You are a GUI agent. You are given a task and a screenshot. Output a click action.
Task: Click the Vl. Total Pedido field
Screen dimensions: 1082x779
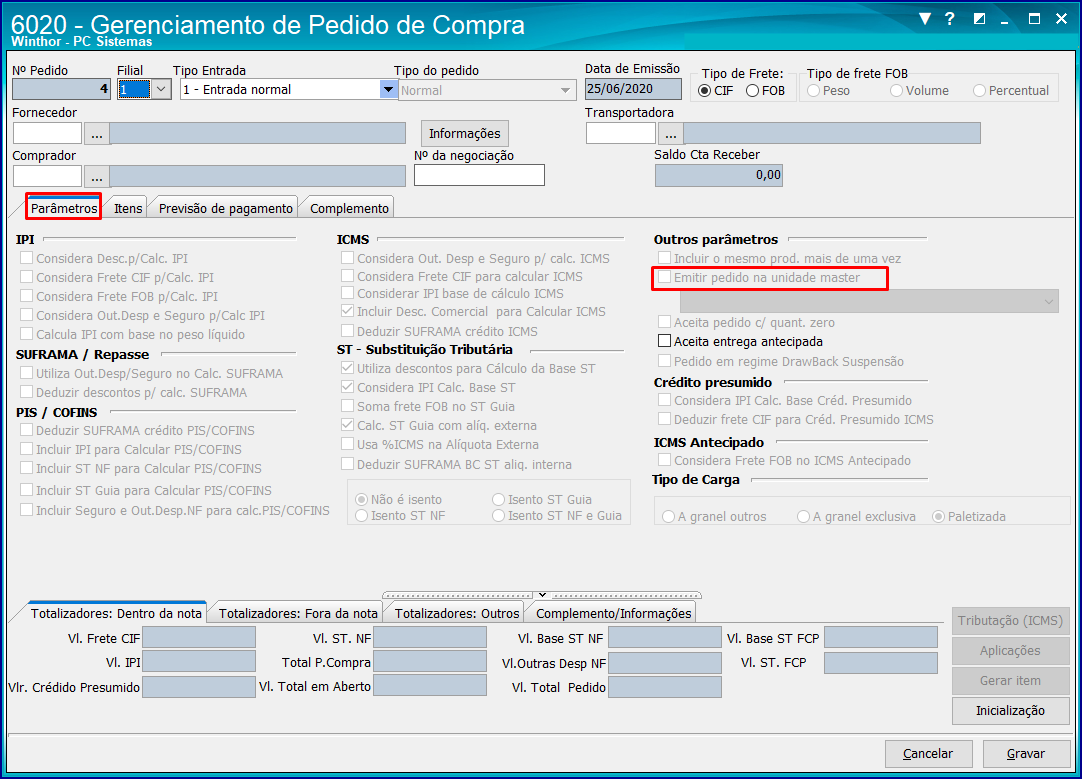tap(665, 687)
